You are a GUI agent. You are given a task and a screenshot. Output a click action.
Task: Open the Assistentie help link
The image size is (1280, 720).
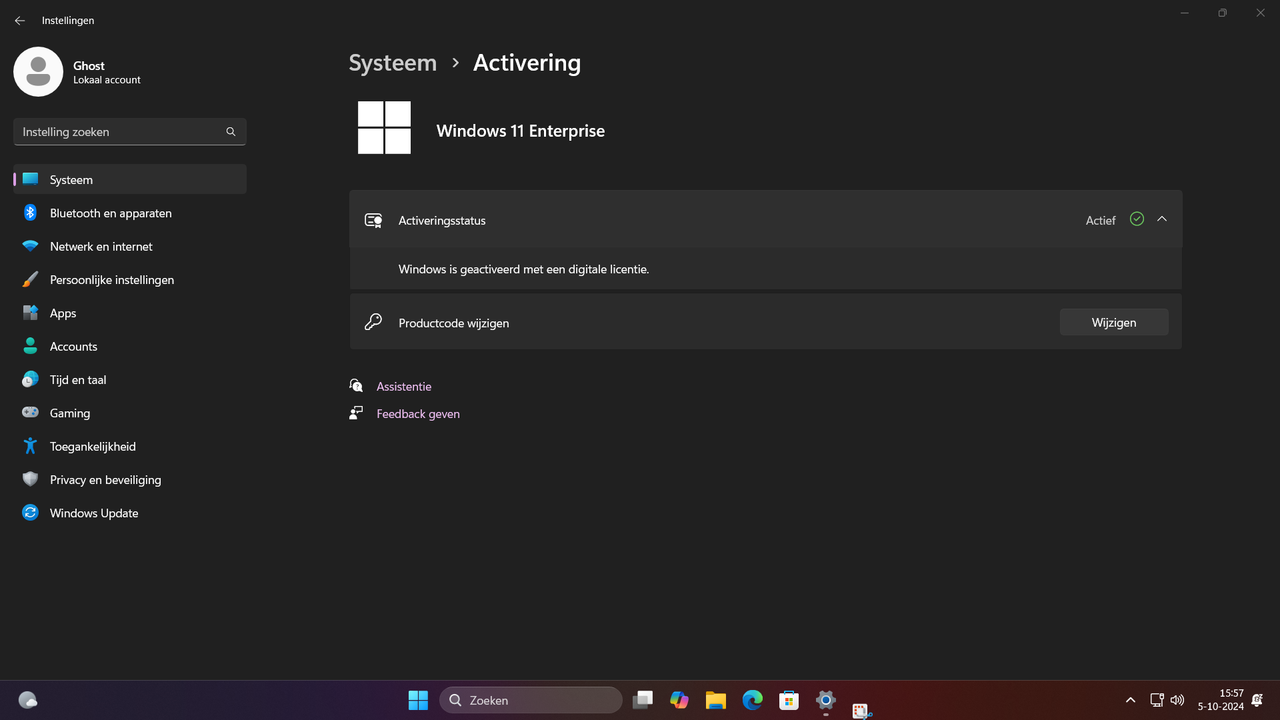click(x=404, y=386)
